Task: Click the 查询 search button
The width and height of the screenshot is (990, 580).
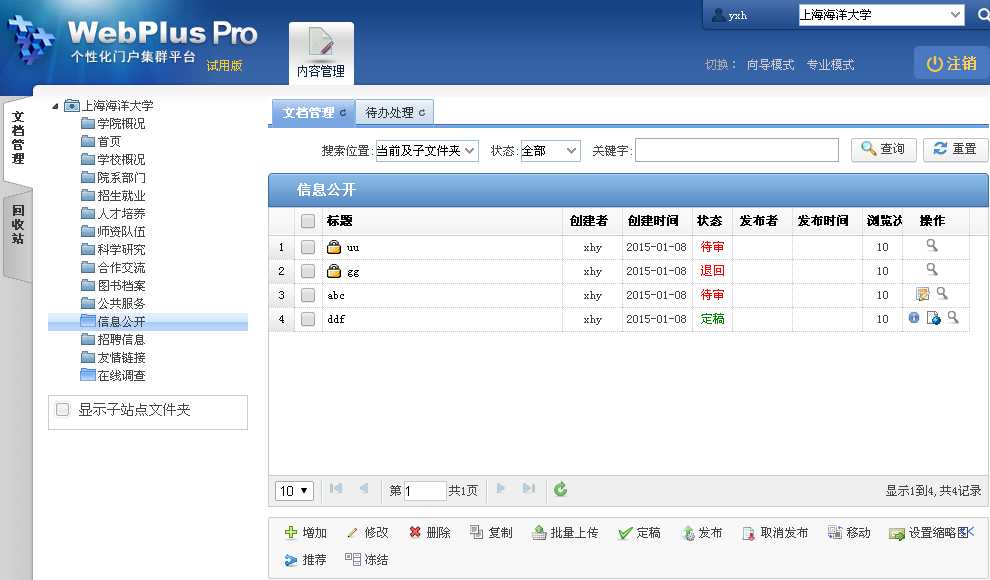Action: click(x=883, y=149)
